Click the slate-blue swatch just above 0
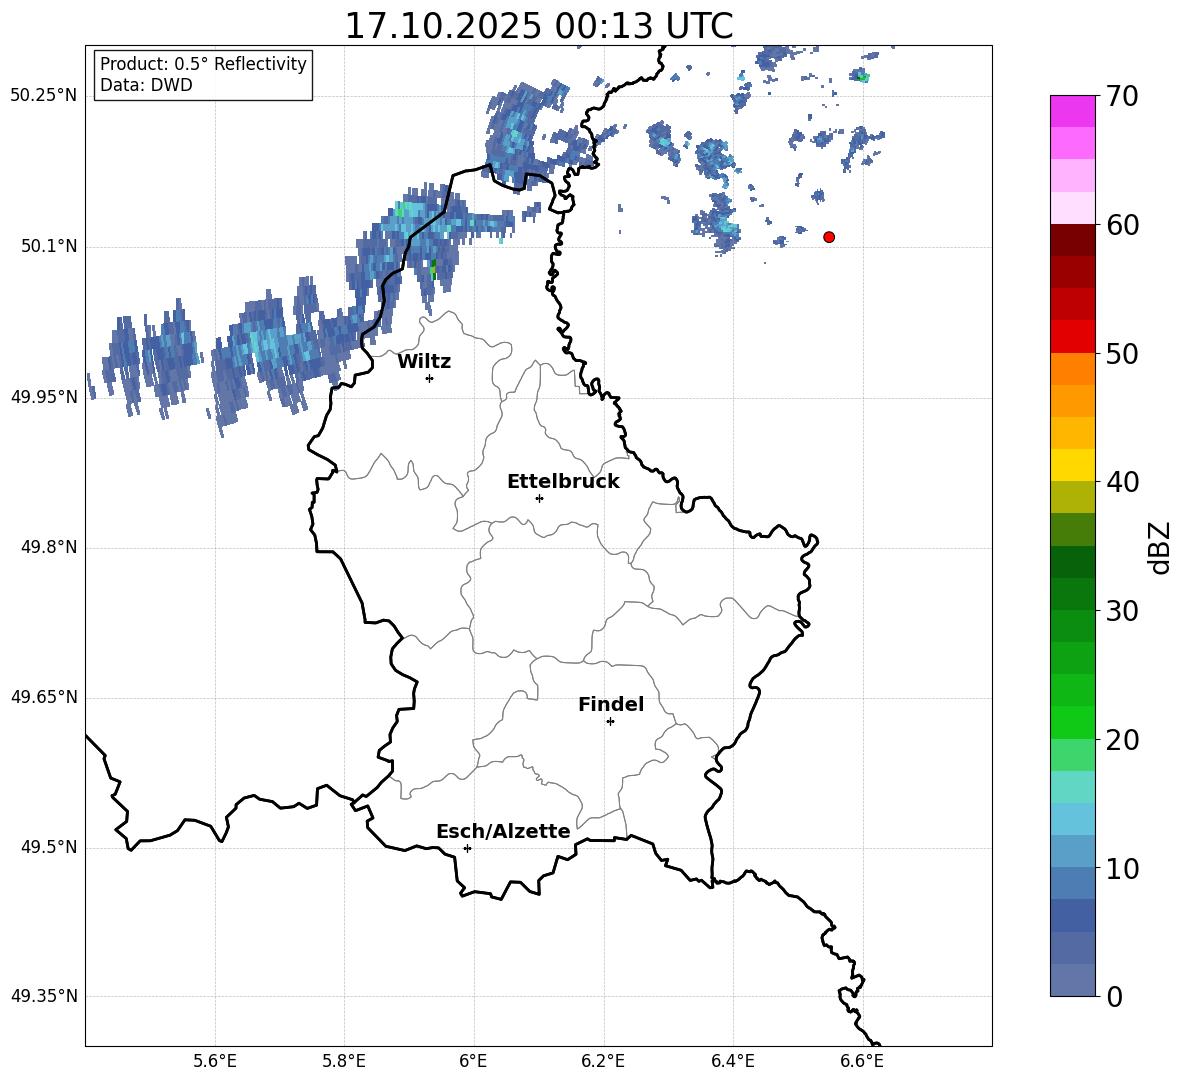Screen dimensions: 1184x1081 click(1073, 980)
